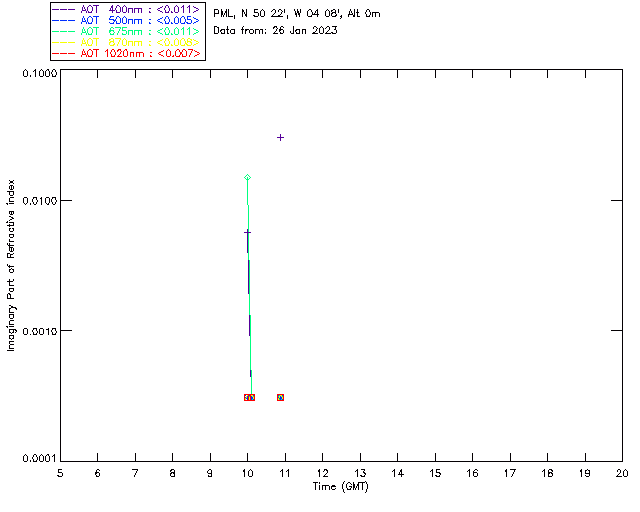Click the x-axis label 6
This screenshot has width=640, height=512.
point(98,473)
